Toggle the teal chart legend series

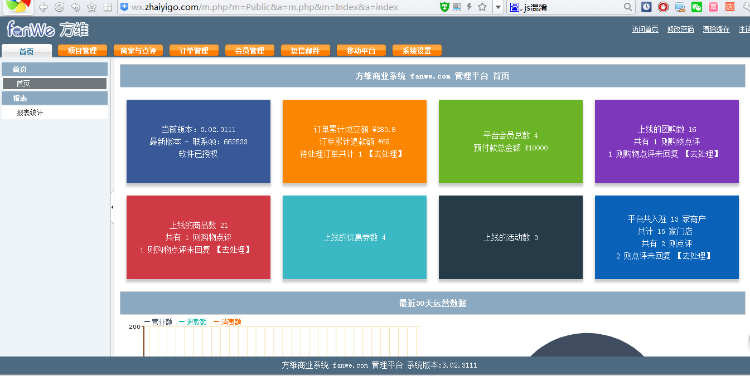[193, 322]
